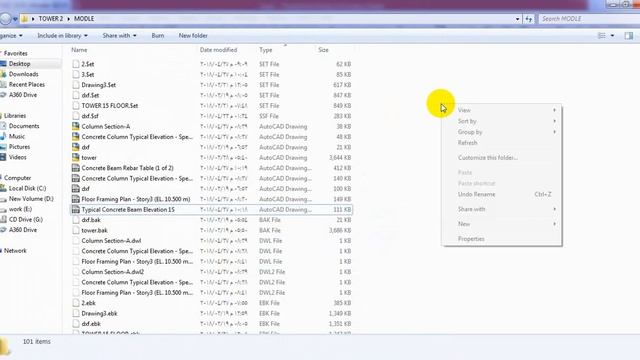640x360 pixels.
Task: Click the Documents library icon
Action: click(x=3, y=126)
